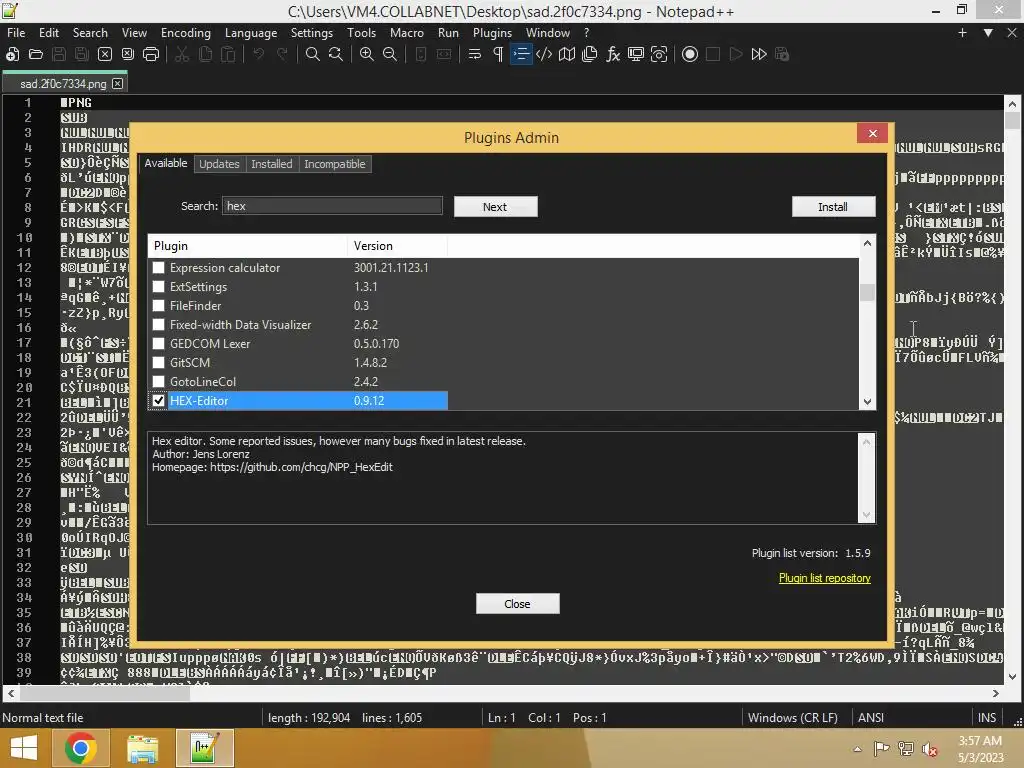Check the ExtSettings plugin checkbox
Screen dimensions: 1024x768
158,287
